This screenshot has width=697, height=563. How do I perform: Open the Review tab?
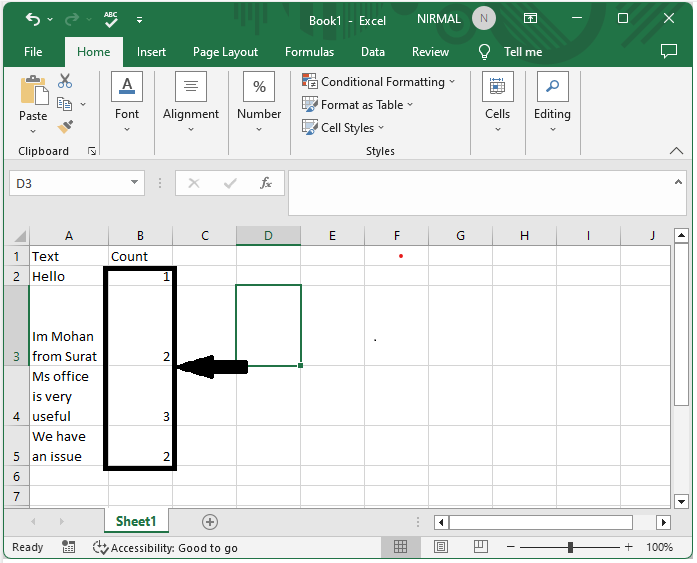tap(430, 52)
